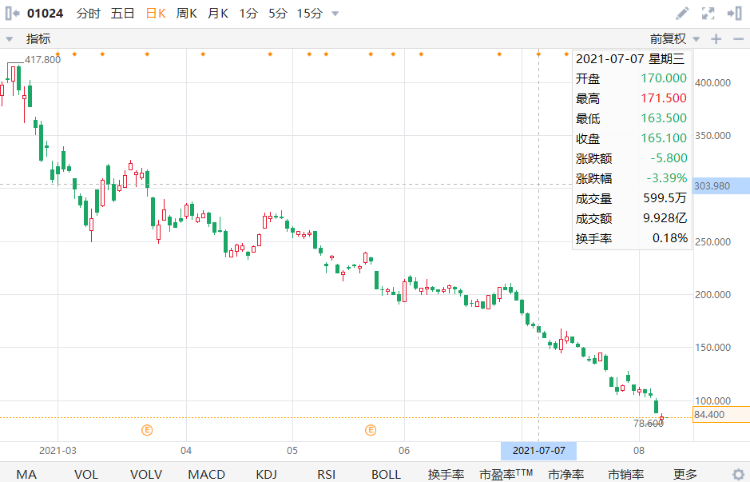This screenshot has width=750, height=482.
Task: Click the 开盘 170.000 opening value
Action: 663,78
